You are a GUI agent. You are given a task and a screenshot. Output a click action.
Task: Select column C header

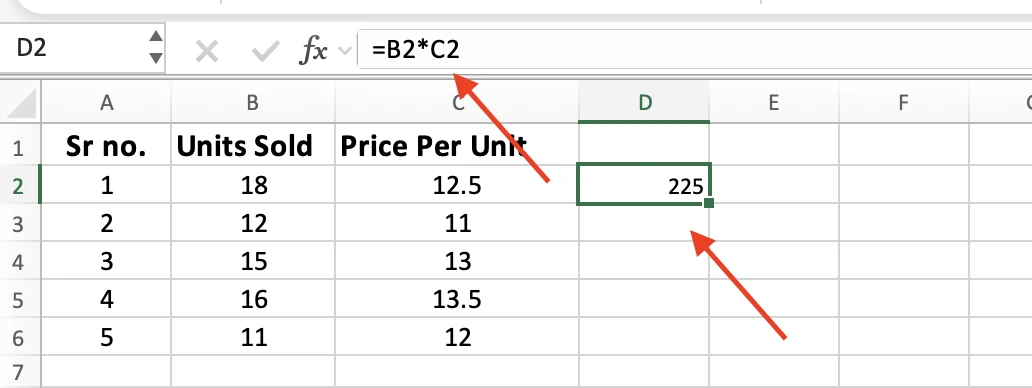457,102
